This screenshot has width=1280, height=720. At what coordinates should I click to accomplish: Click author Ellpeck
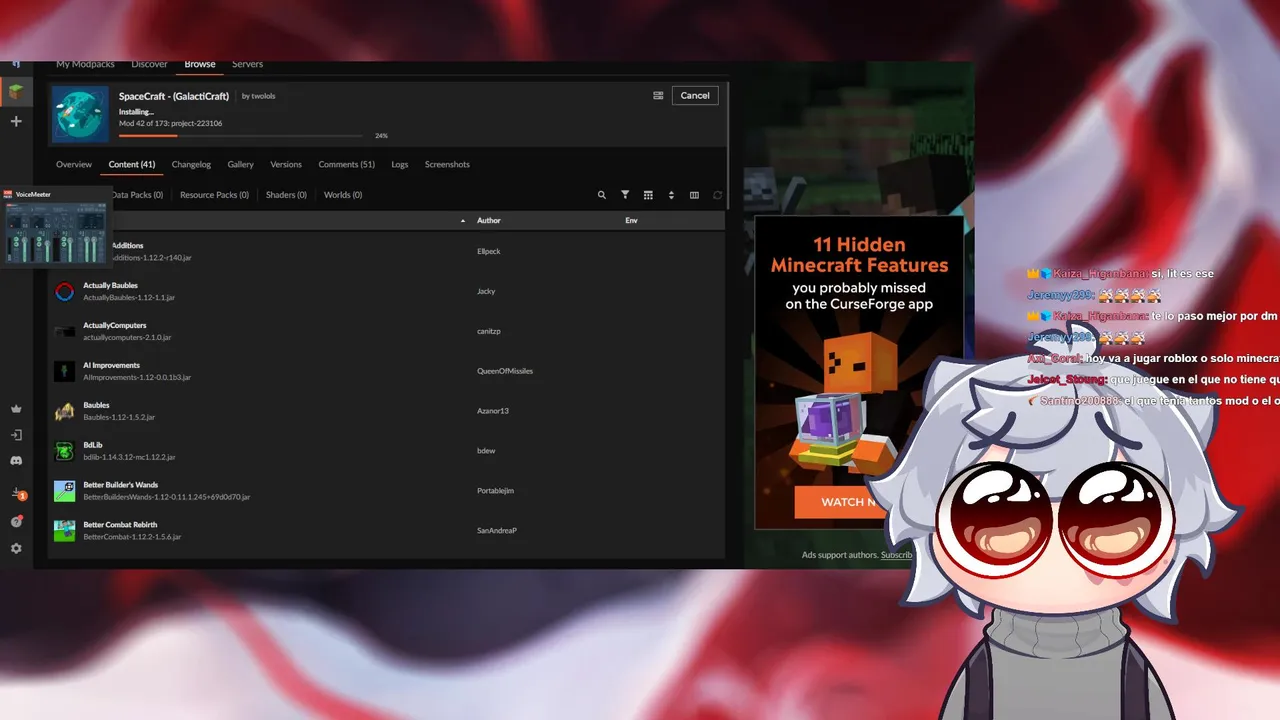488,251
